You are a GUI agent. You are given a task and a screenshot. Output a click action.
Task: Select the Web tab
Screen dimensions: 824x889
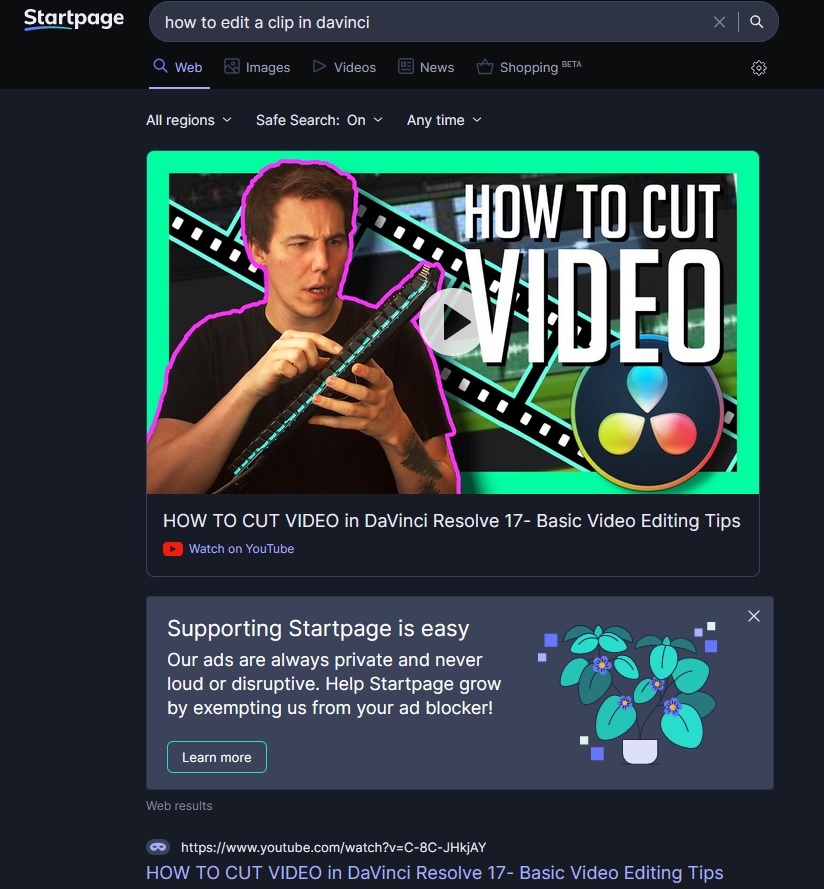177,67
